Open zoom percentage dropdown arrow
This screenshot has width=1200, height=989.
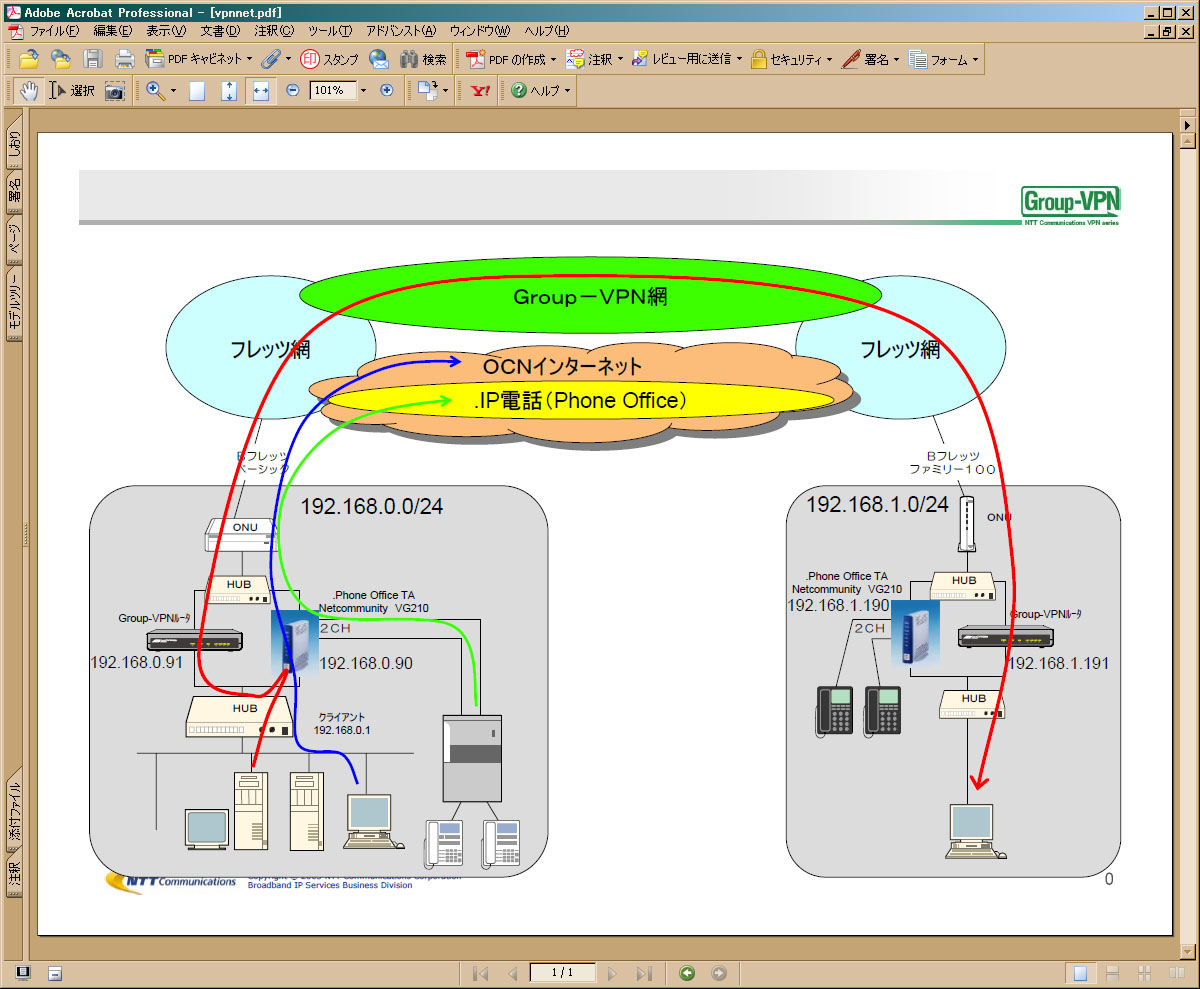tap(362, 91)
